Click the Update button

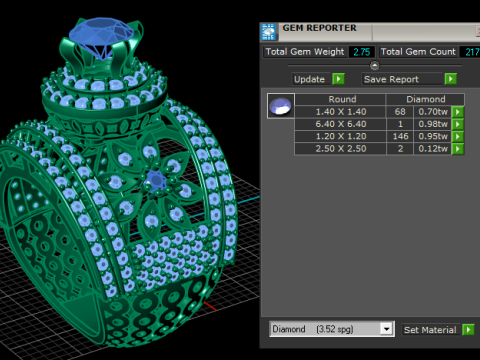tap(311, 79)
